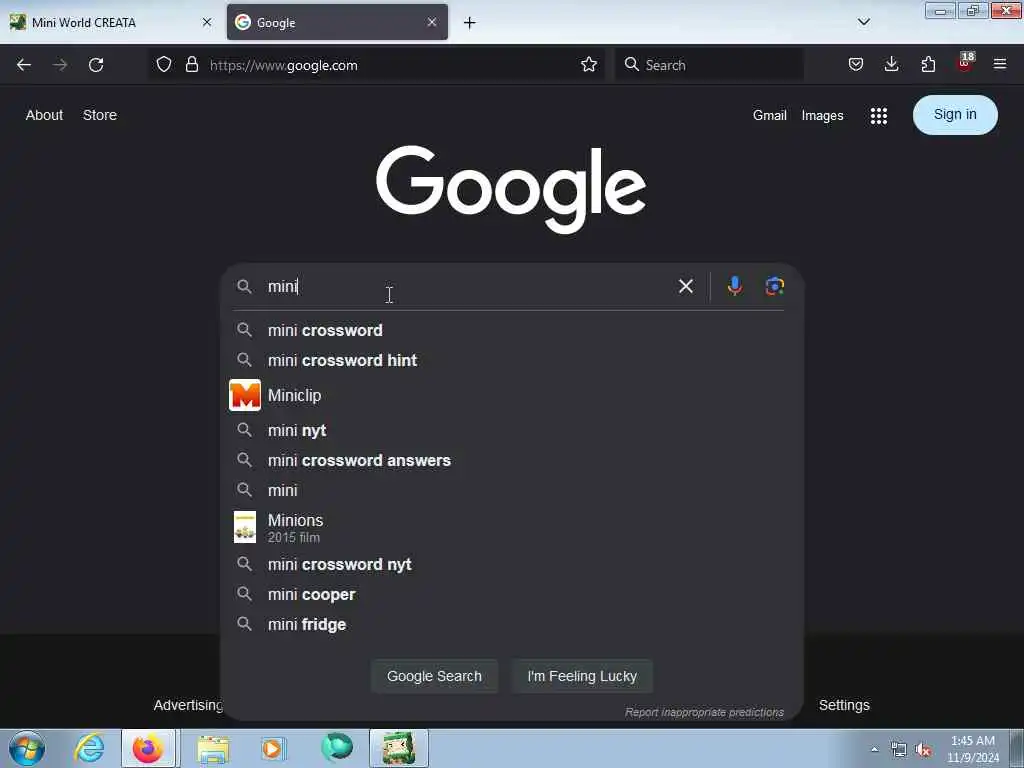
Task: Show hidden tray icons arrow
Action: [x=874, y=749]
